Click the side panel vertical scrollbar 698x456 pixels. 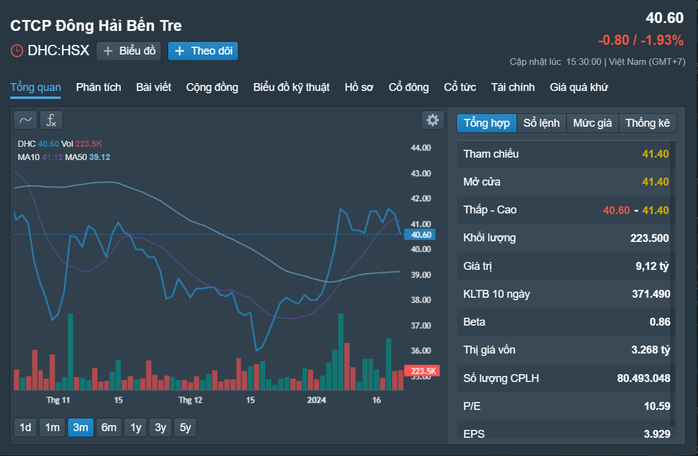point(673,283)
